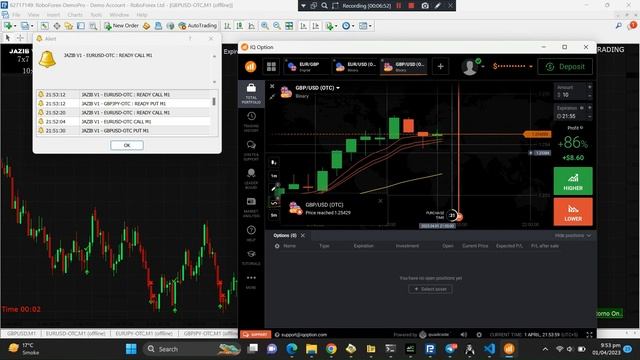Open the Windows Start menu

(131, 349)
